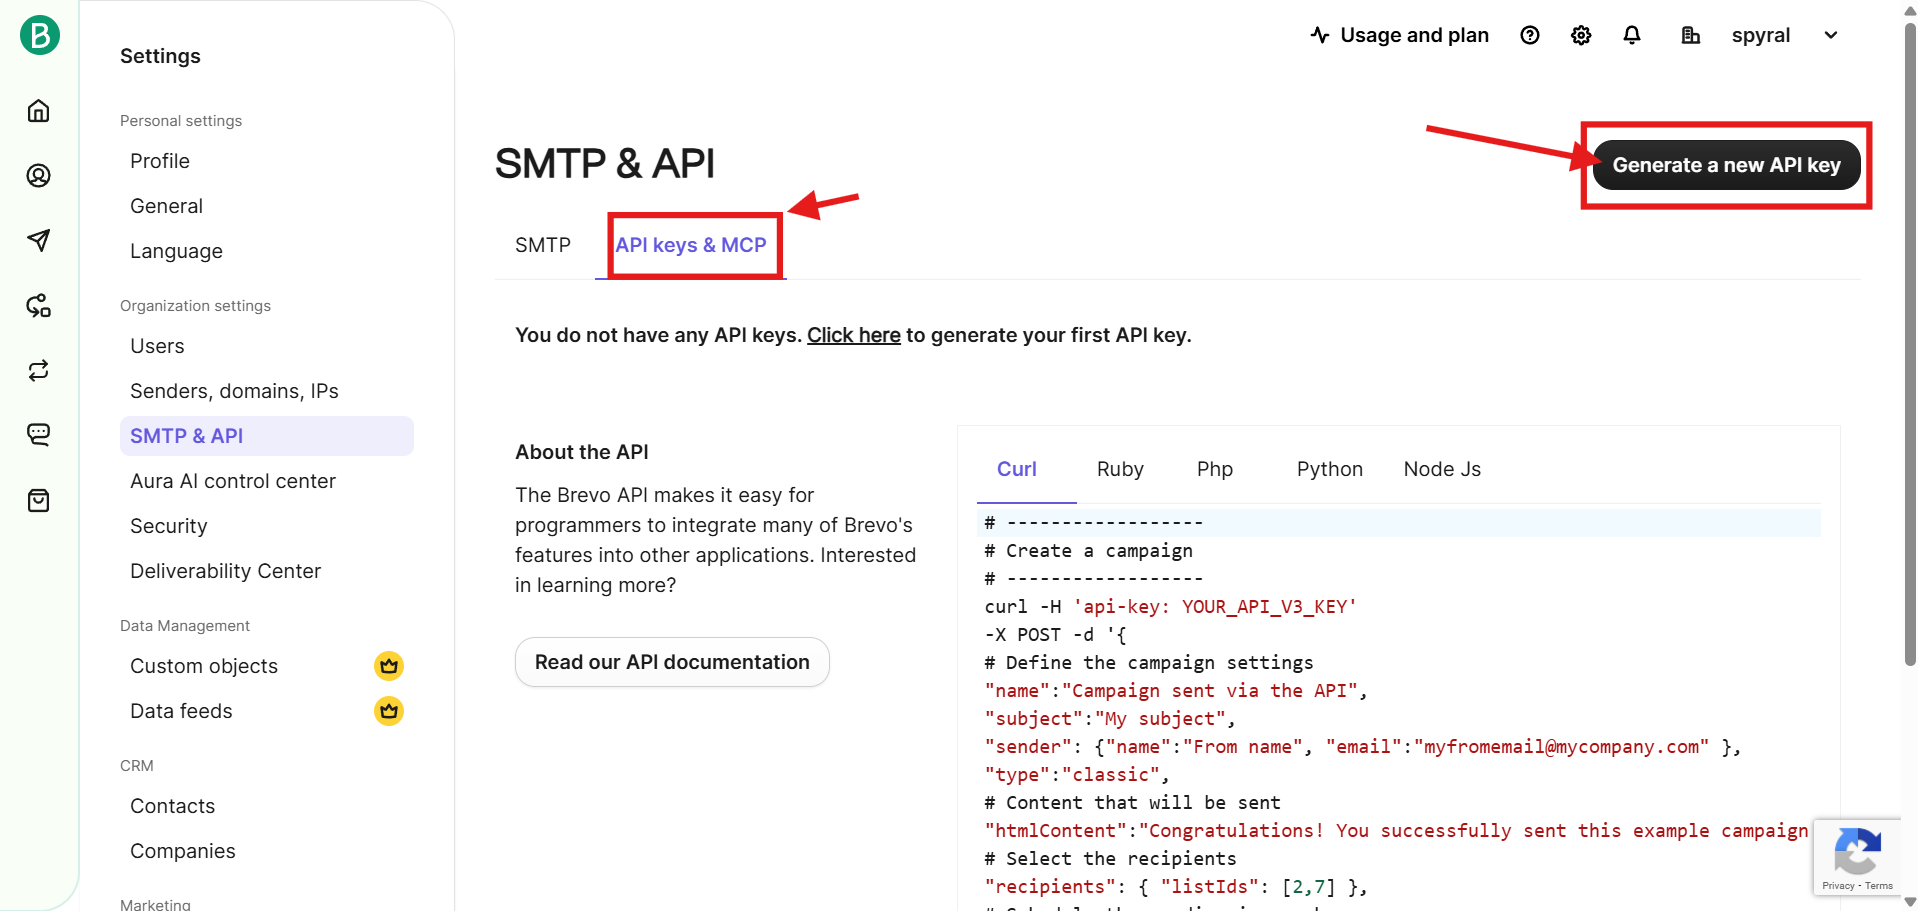Select the API keys & MCP tab
Image resolution: width=1918 pixels, height=911 pixels.
(x=691, y=245)
